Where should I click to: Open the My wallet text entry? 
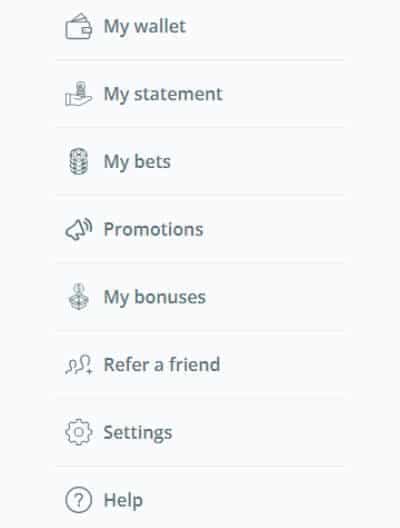point(145,27)
